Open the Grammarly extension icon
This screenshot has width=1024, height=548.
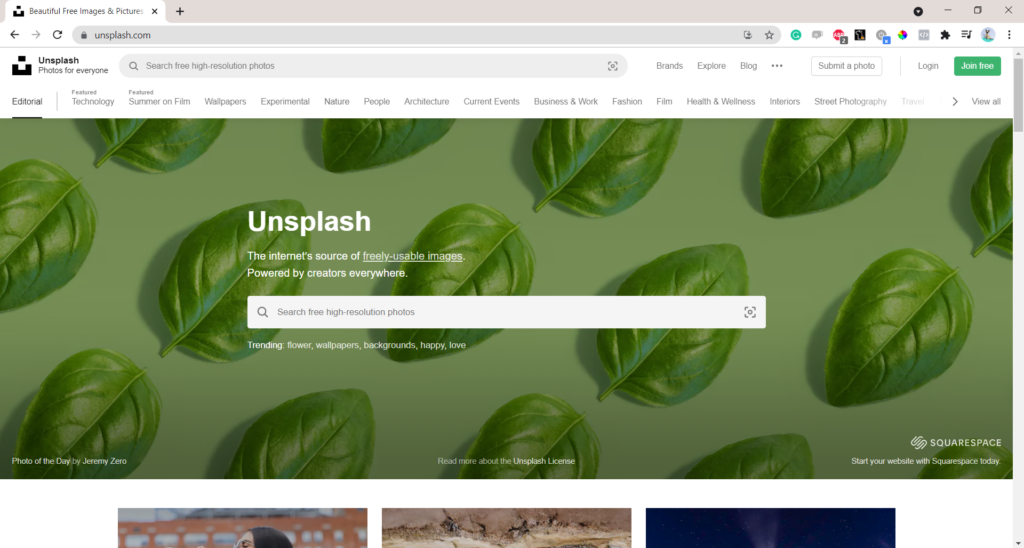coord(795,35)
